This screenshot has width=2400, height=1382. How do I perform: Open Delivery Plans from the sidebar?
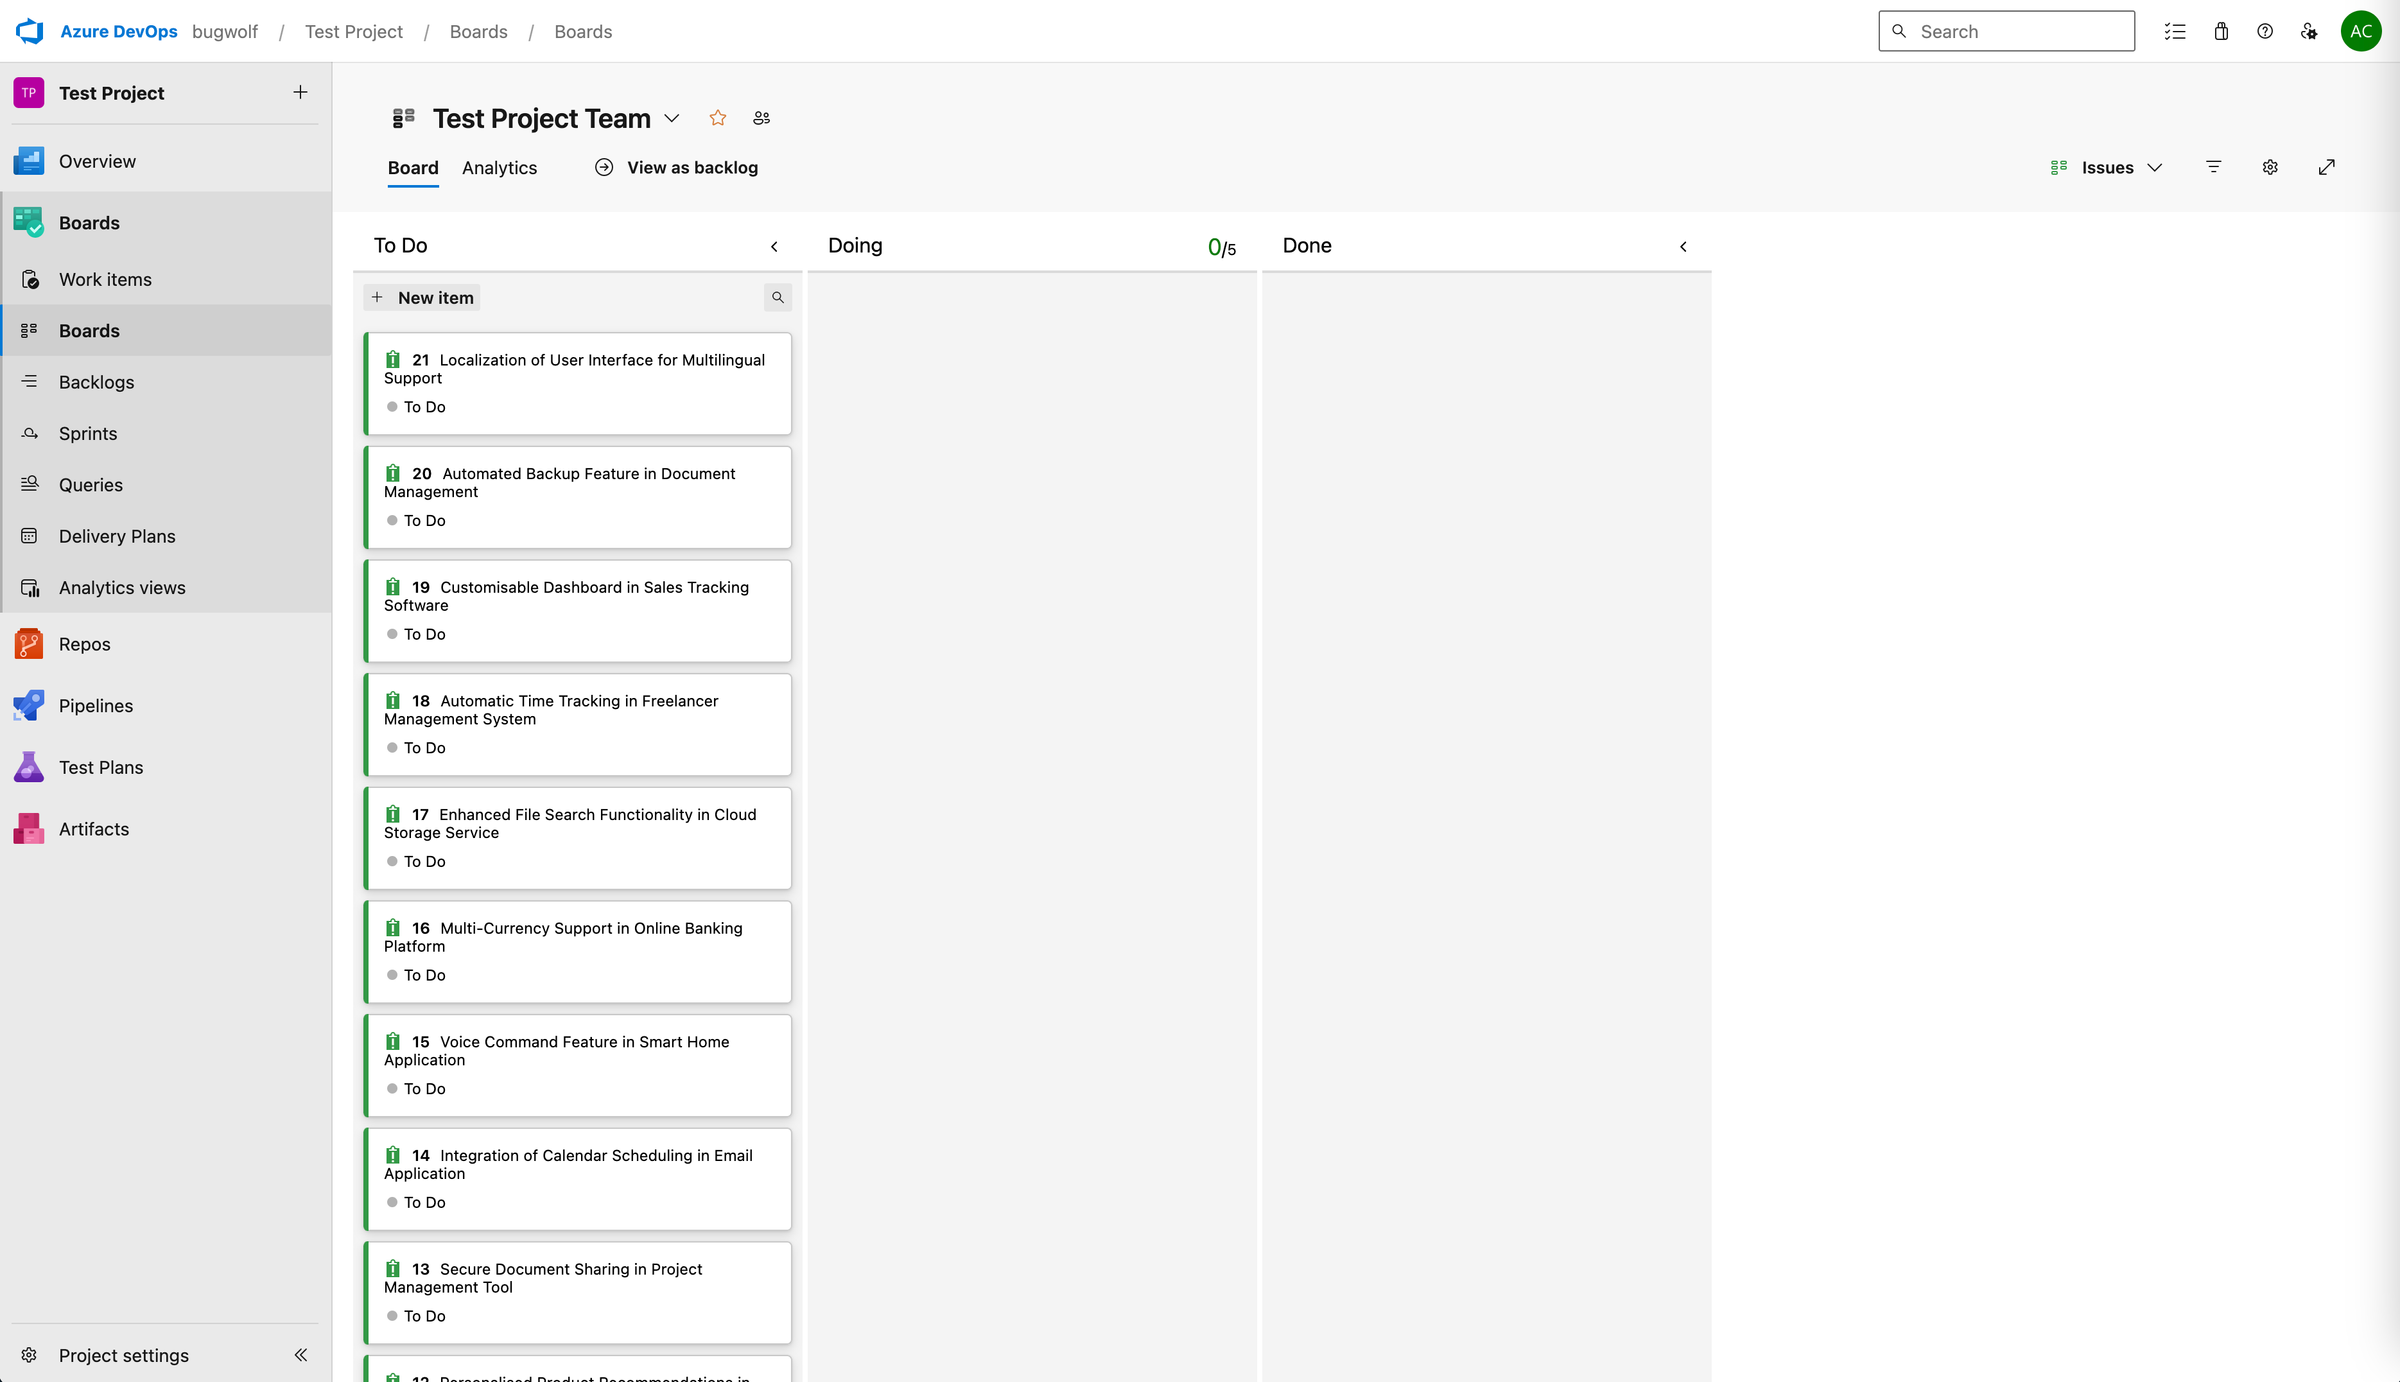coord(117,536)
